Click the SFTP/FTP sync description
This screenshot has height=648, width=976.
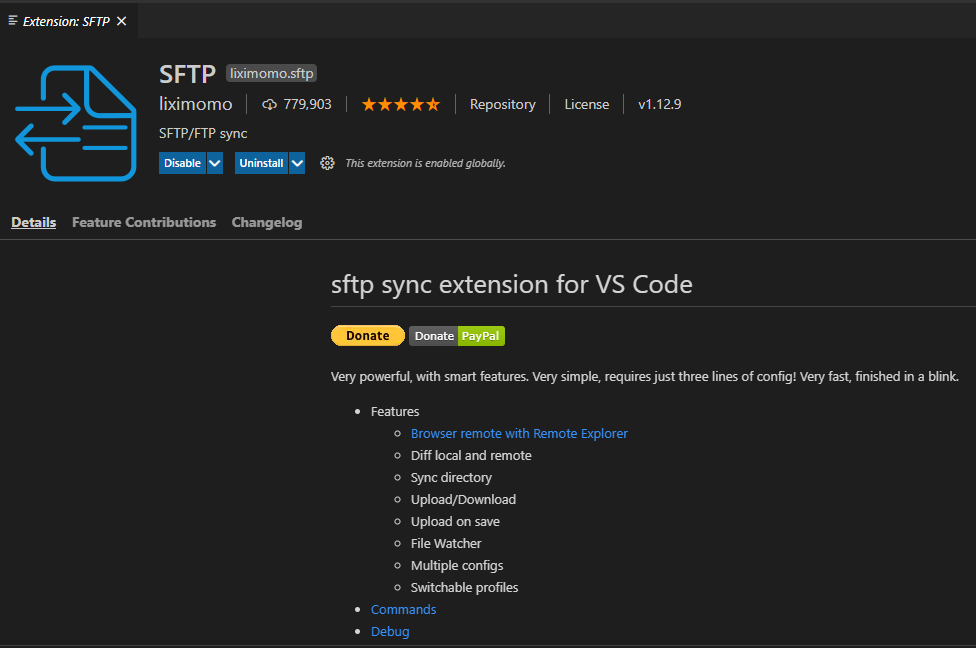[x=203, y=133]
